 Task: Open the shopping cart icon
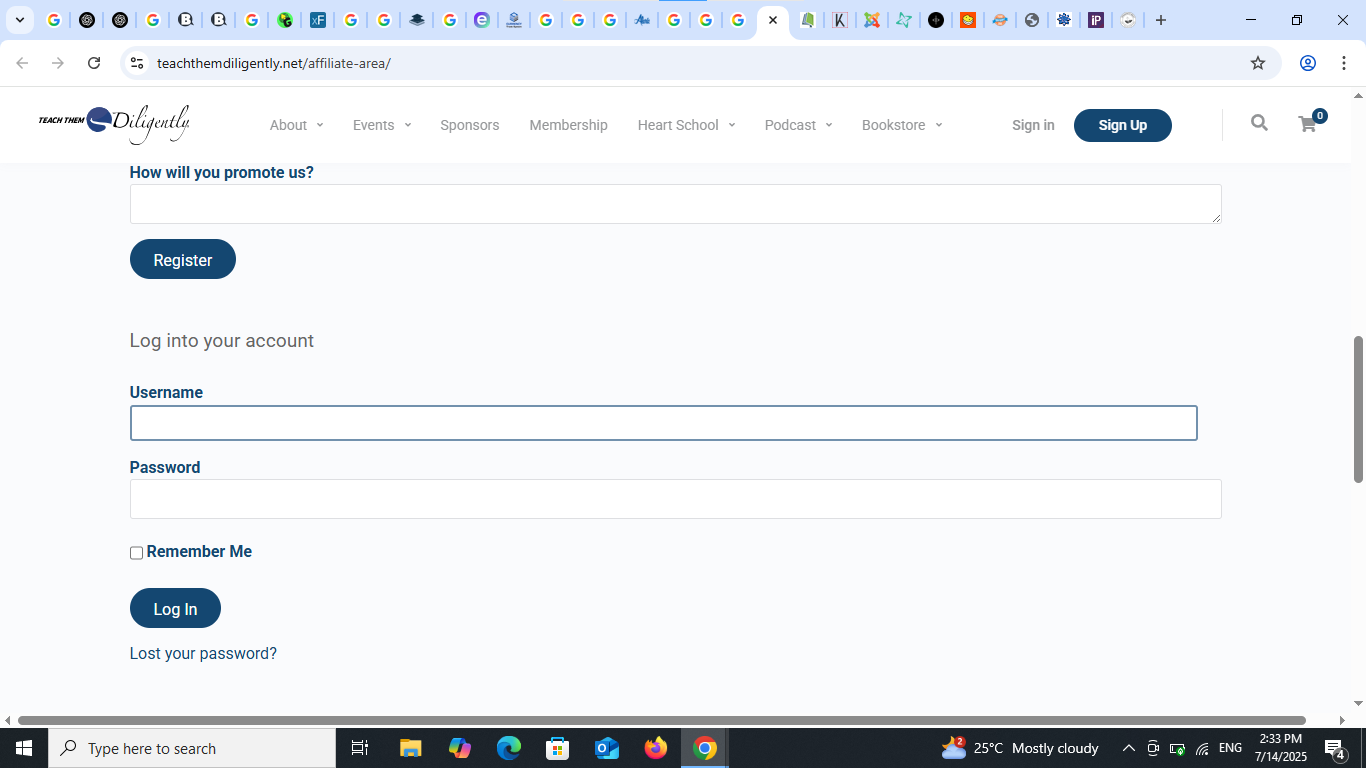(x=1307, y=124)
